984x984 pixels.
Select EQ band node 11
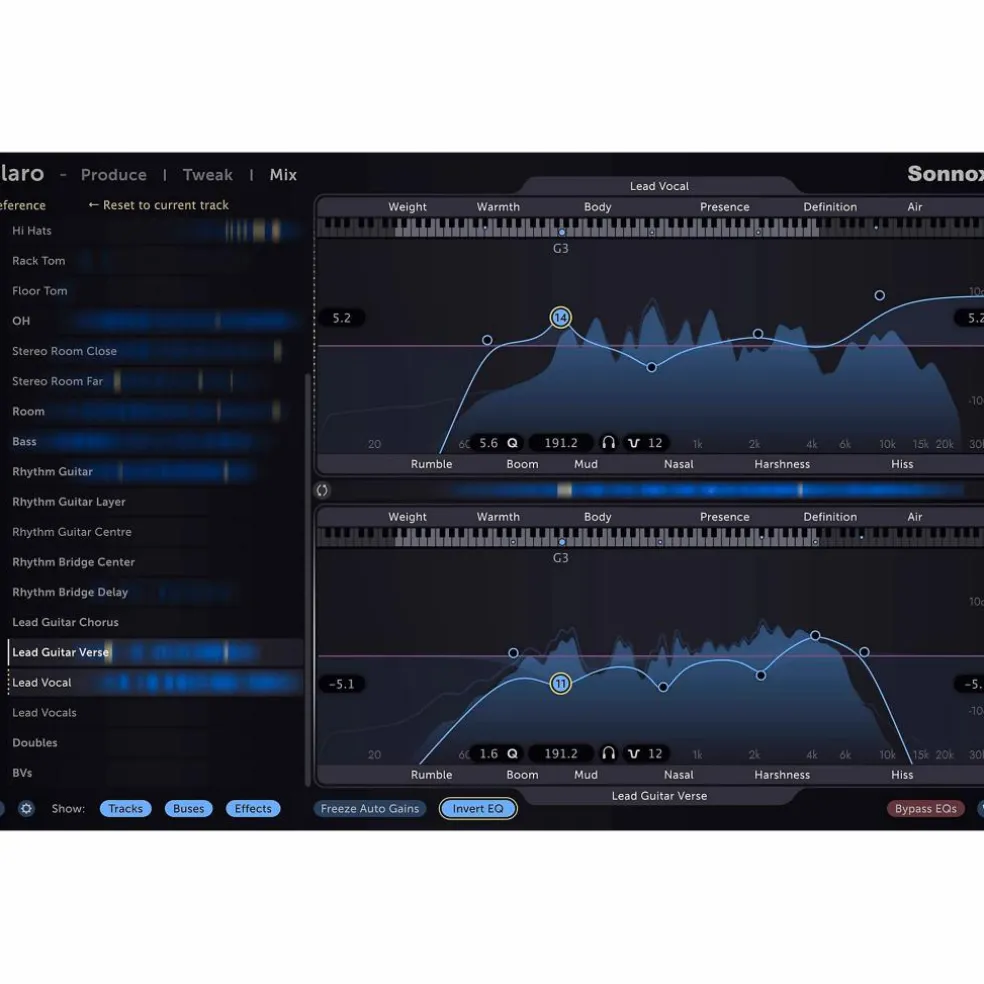coord(560,683)
